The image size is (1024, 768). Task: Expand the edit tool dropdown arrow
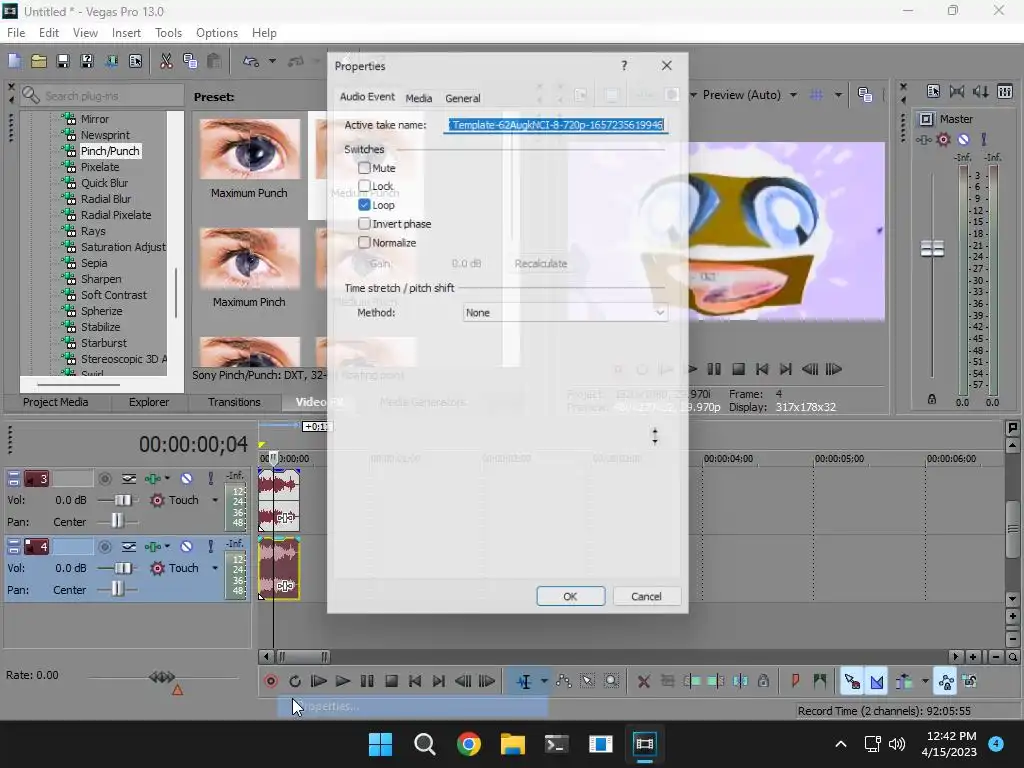(x=543, y=681)
